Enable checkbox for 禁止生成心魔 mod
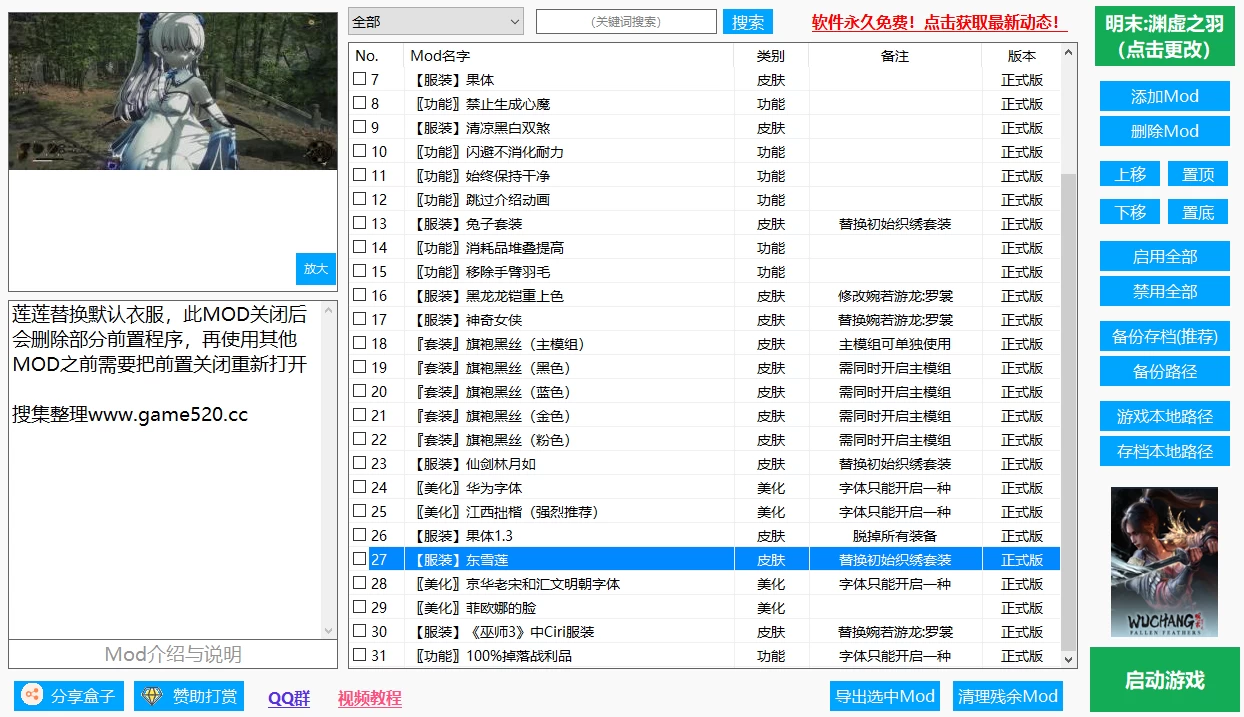This screenshot has height=717, width=1244. click(x=359, y=103)
